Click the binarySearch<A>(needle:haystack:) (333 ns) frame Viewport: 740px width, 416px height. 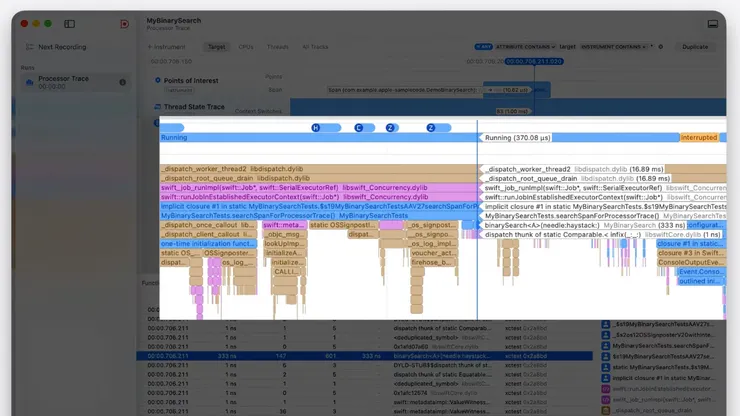click(x=585, y=225)
